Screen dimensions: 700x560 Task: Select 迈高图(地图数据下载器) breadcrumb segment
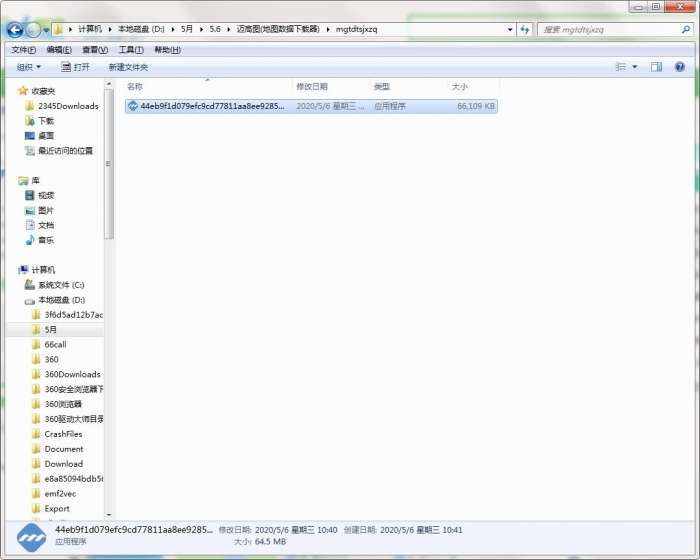pyautogui.click(x=278, y=29)
